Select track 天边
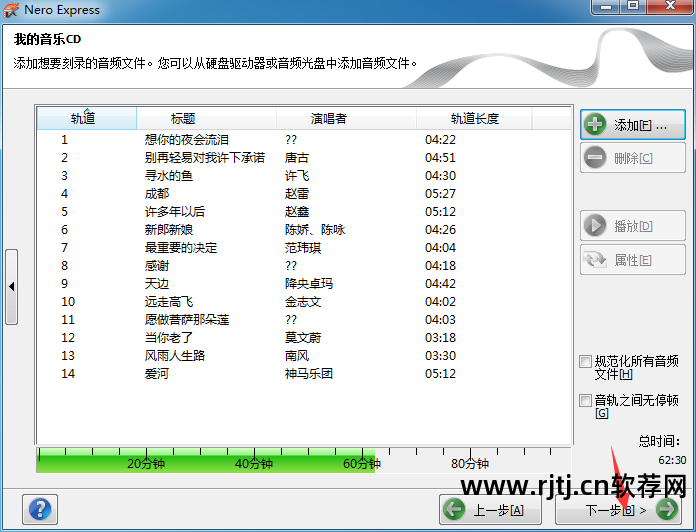This screenshot has height=532, width=696. click(157, 284)
